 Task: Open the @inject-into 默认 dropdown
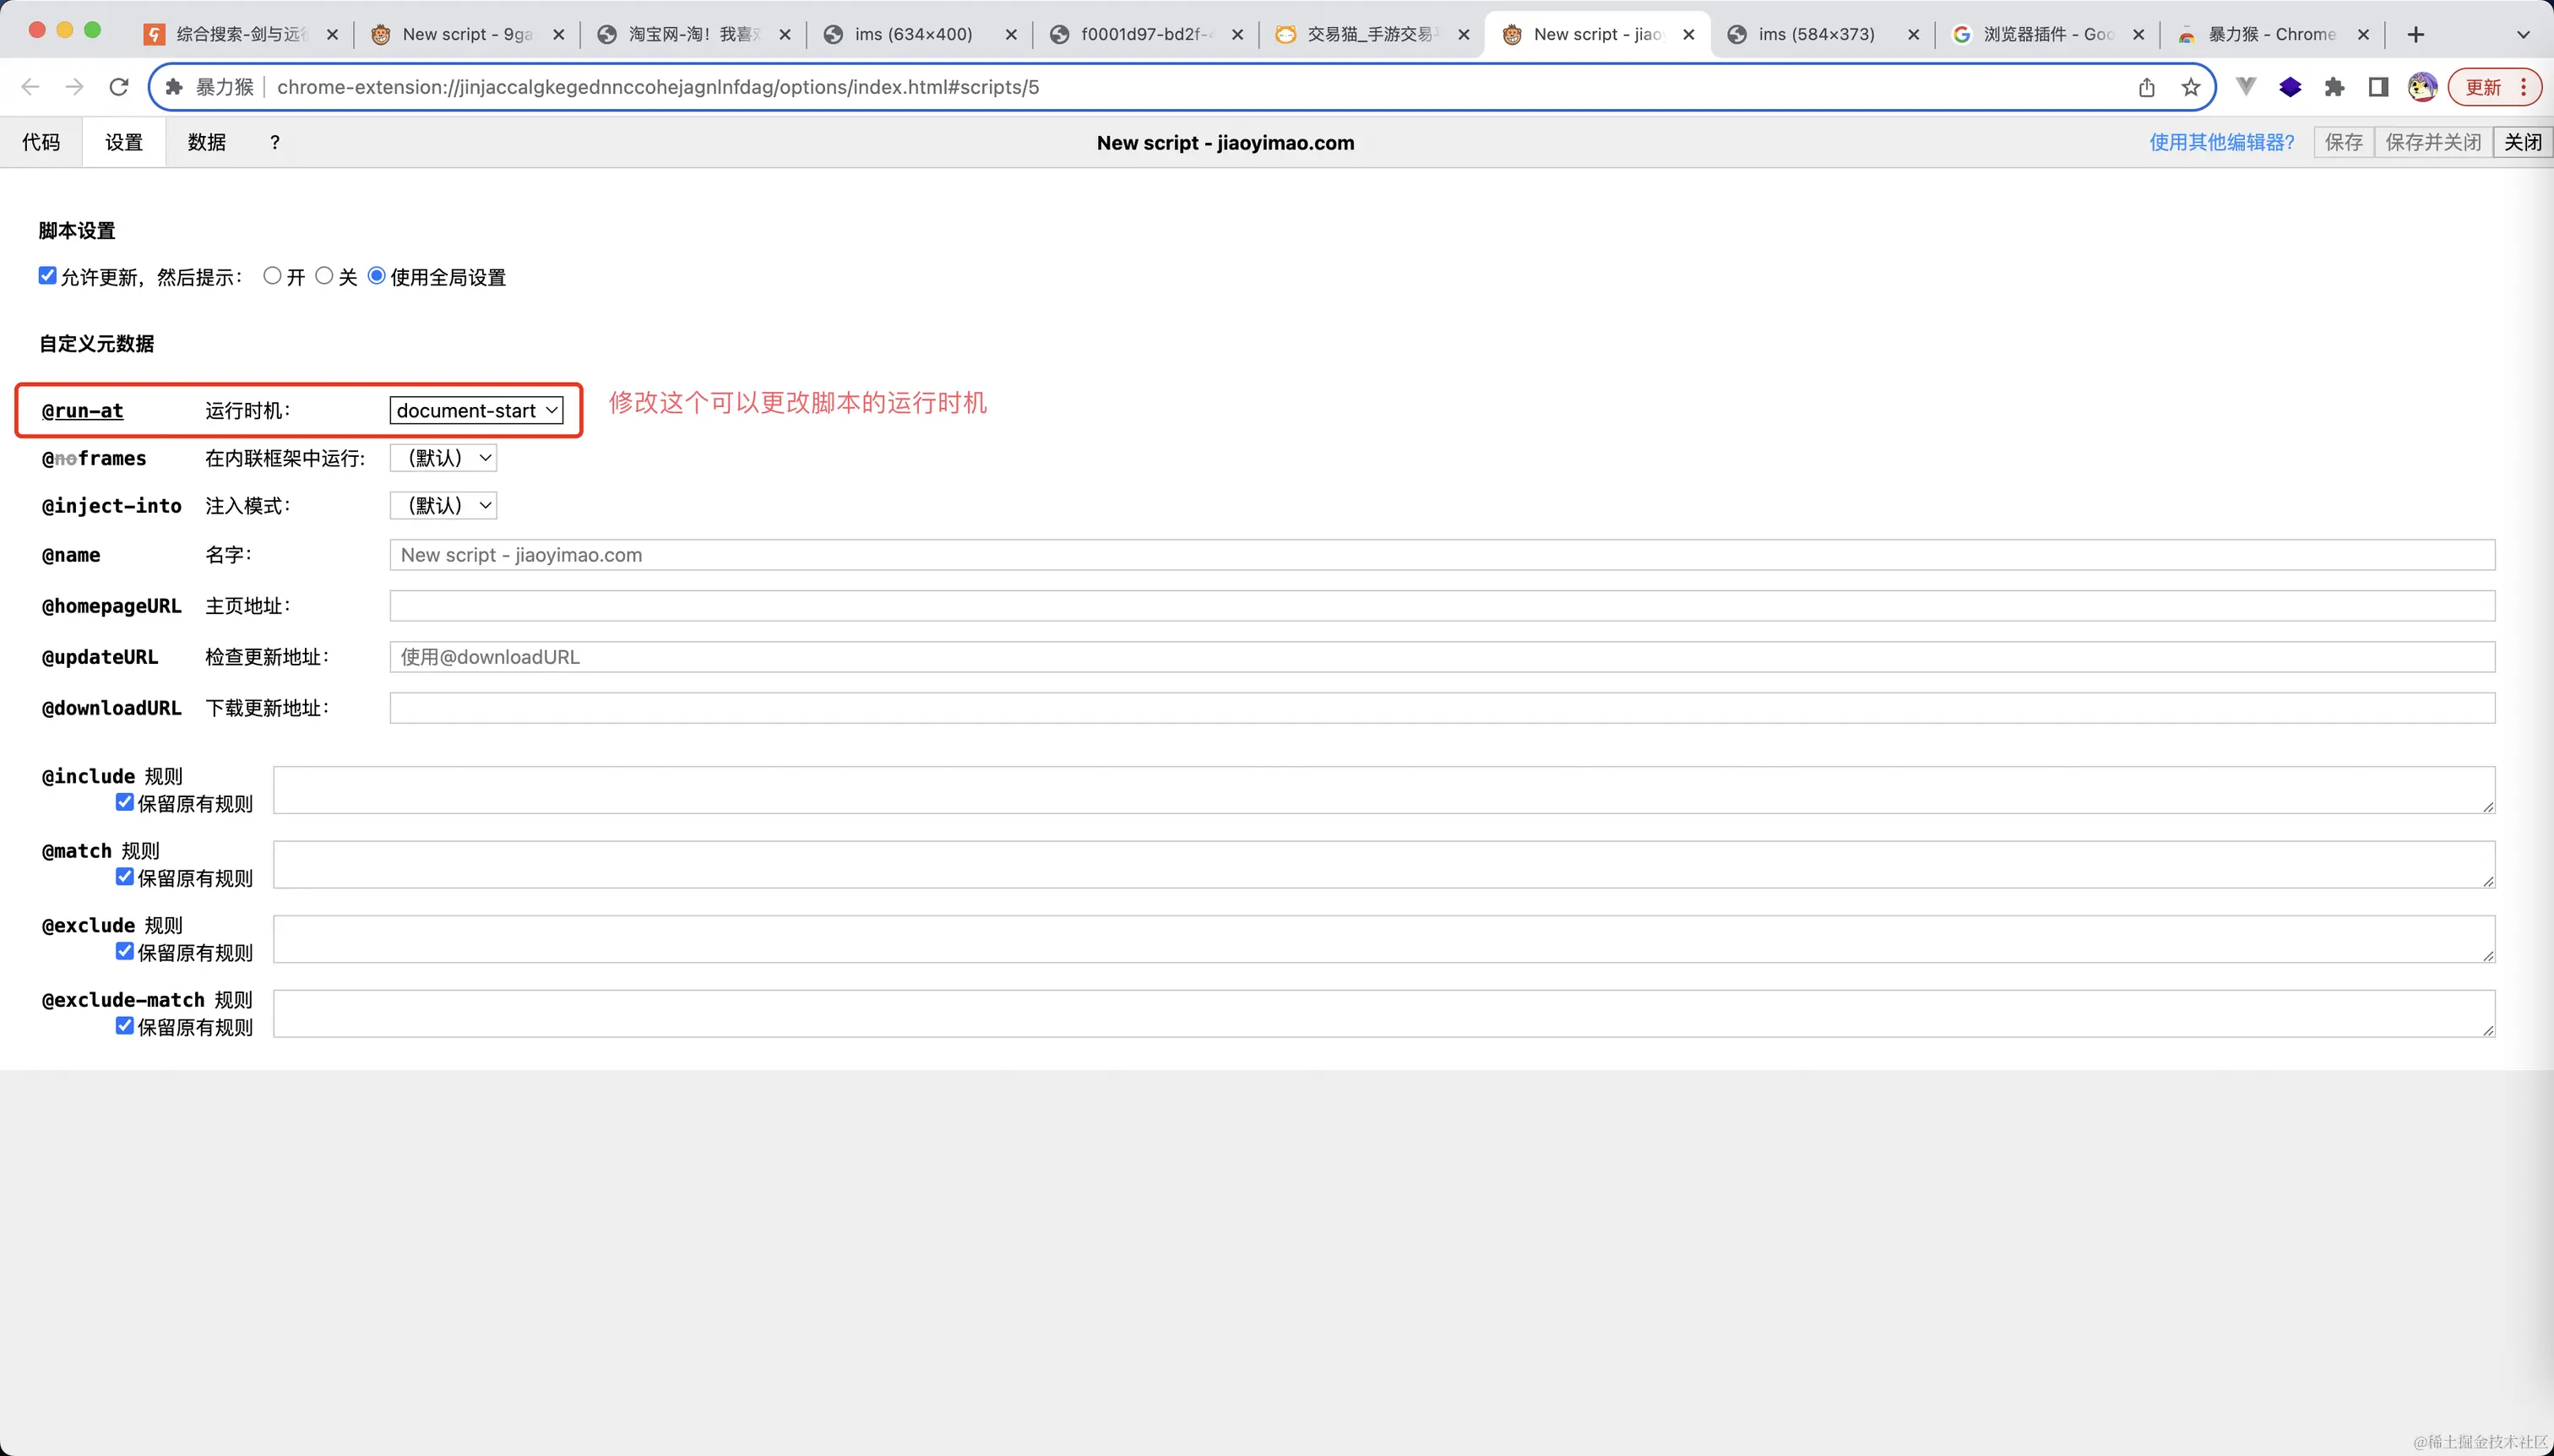[x=443, y=506]
